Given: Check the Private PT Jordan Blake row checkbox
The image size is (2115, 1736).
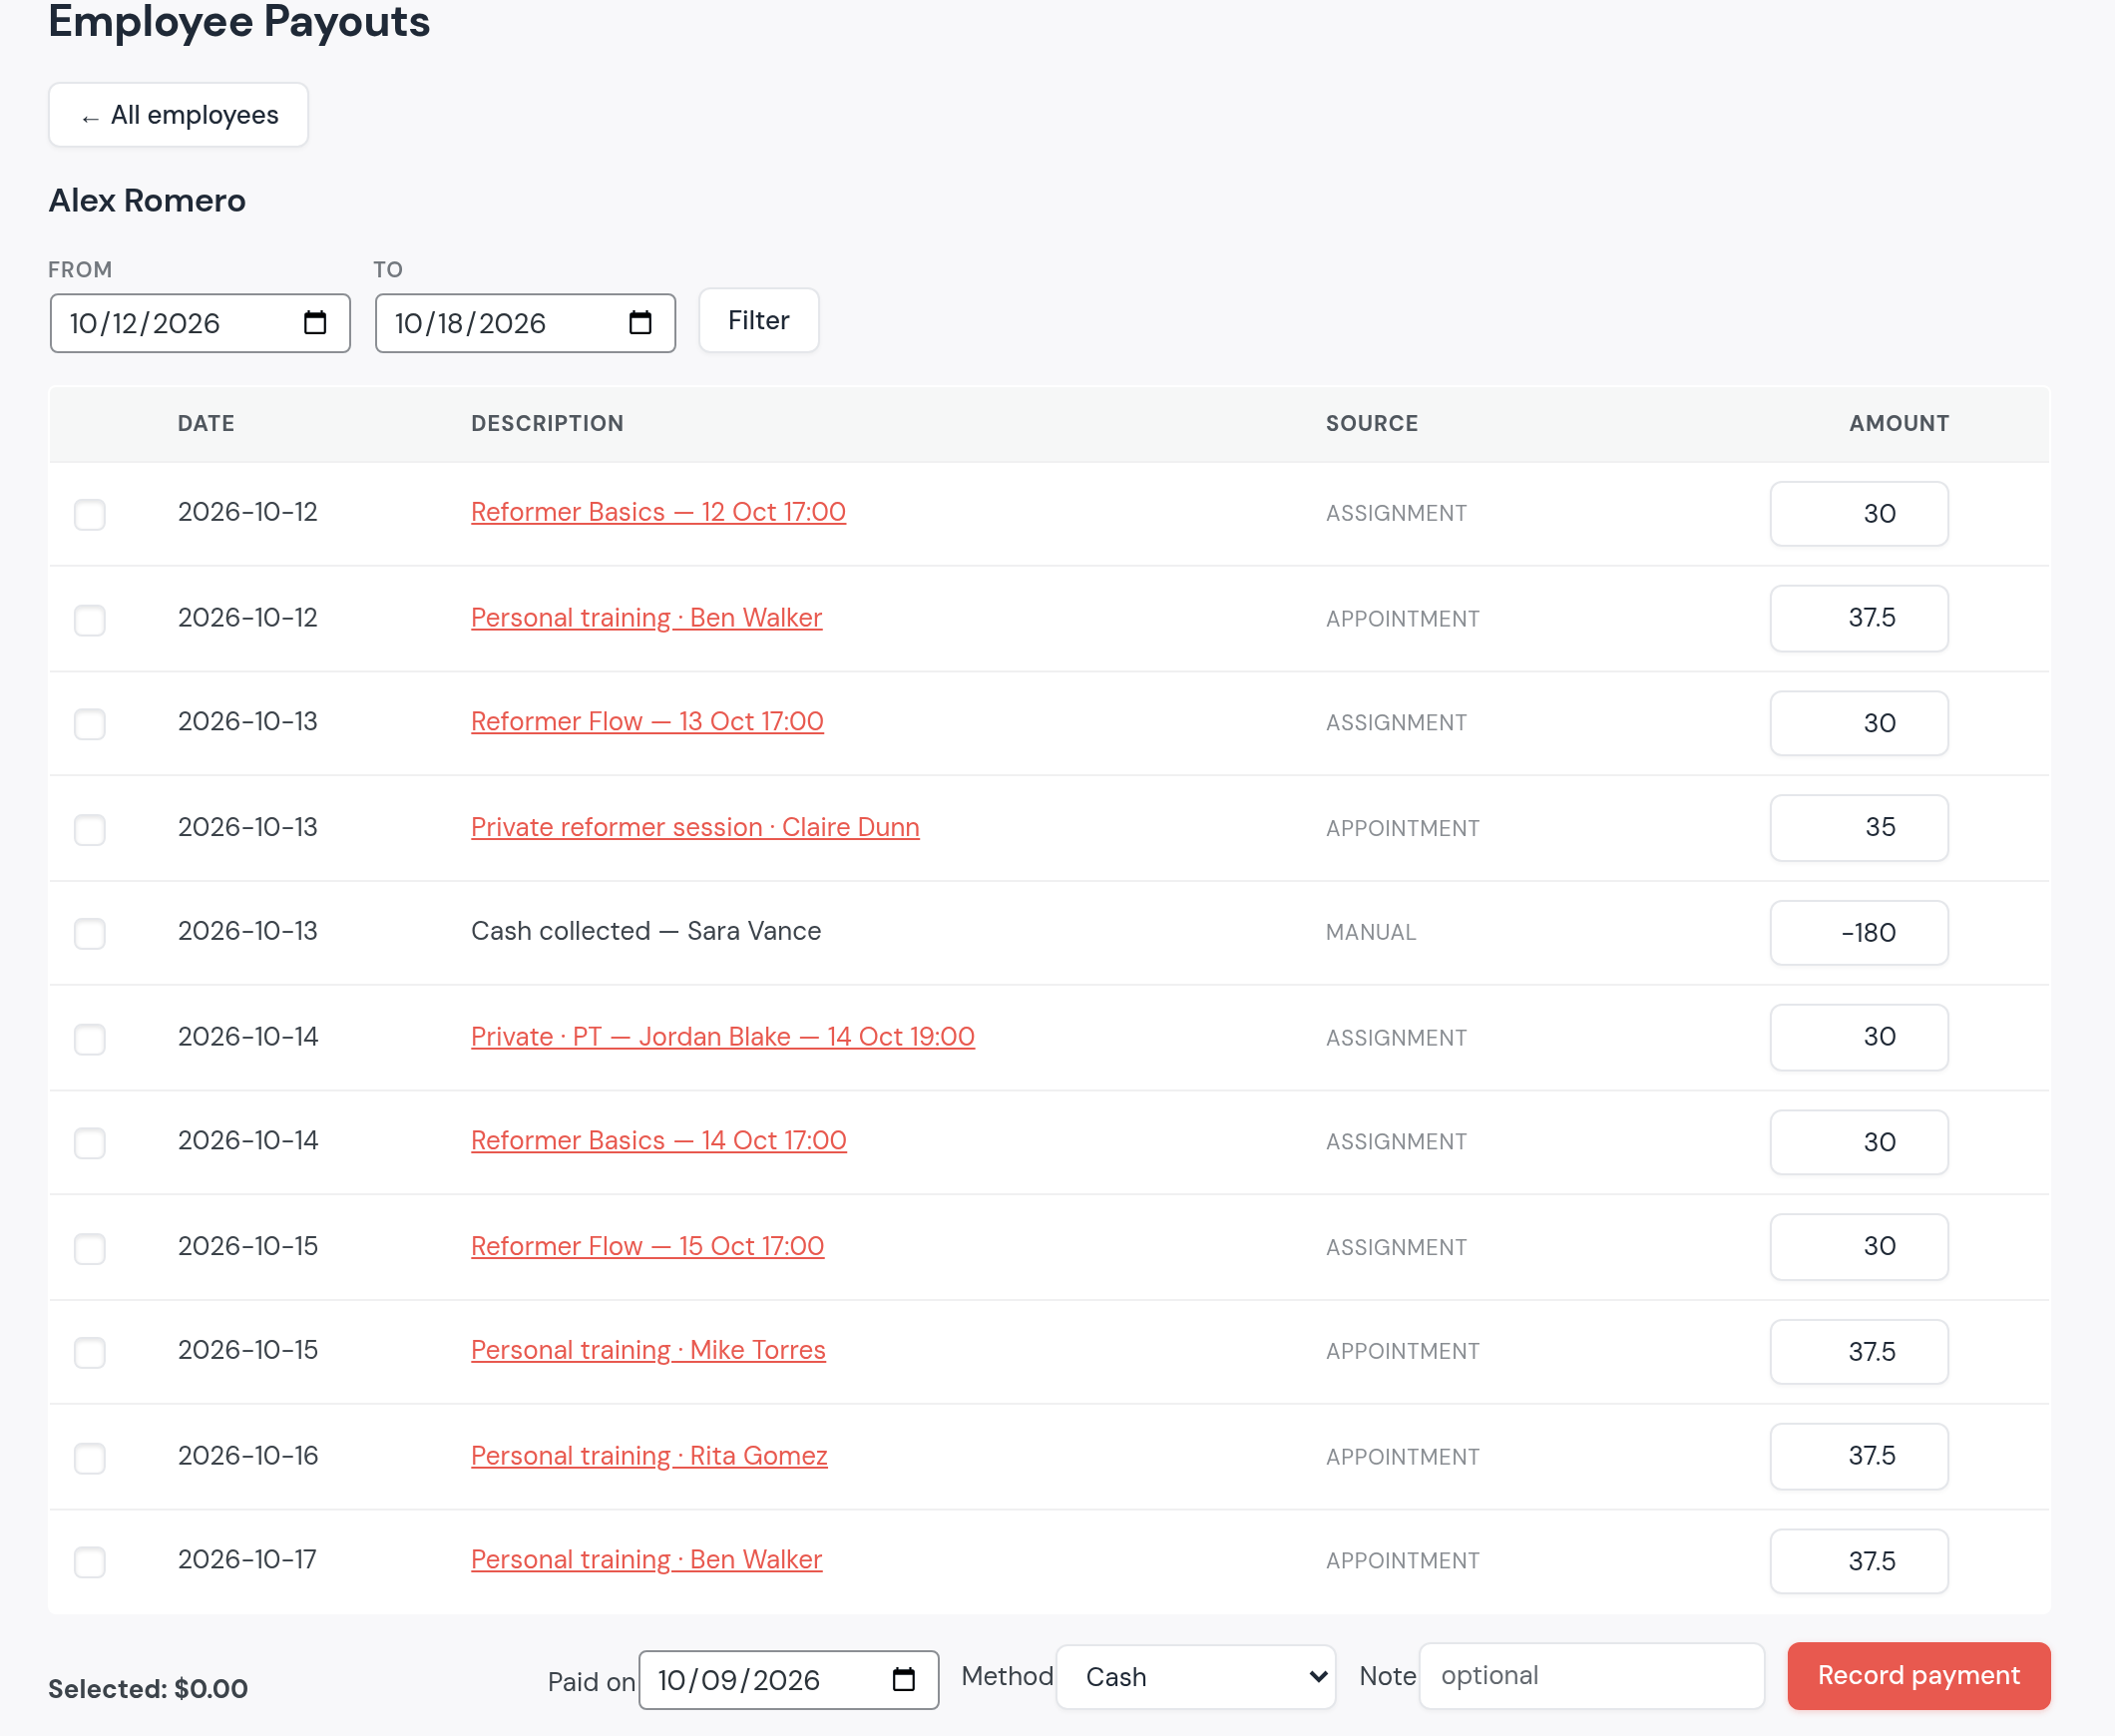Looking at the screenshot, I should (90, 1039).
